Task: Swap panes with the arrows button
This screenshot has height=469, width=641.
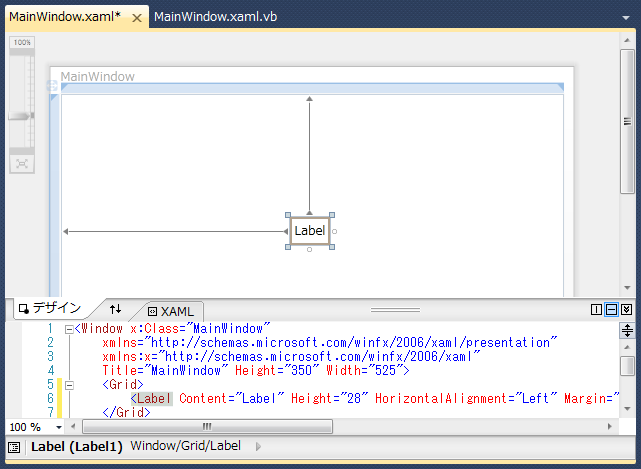Action: pos(115,309)
